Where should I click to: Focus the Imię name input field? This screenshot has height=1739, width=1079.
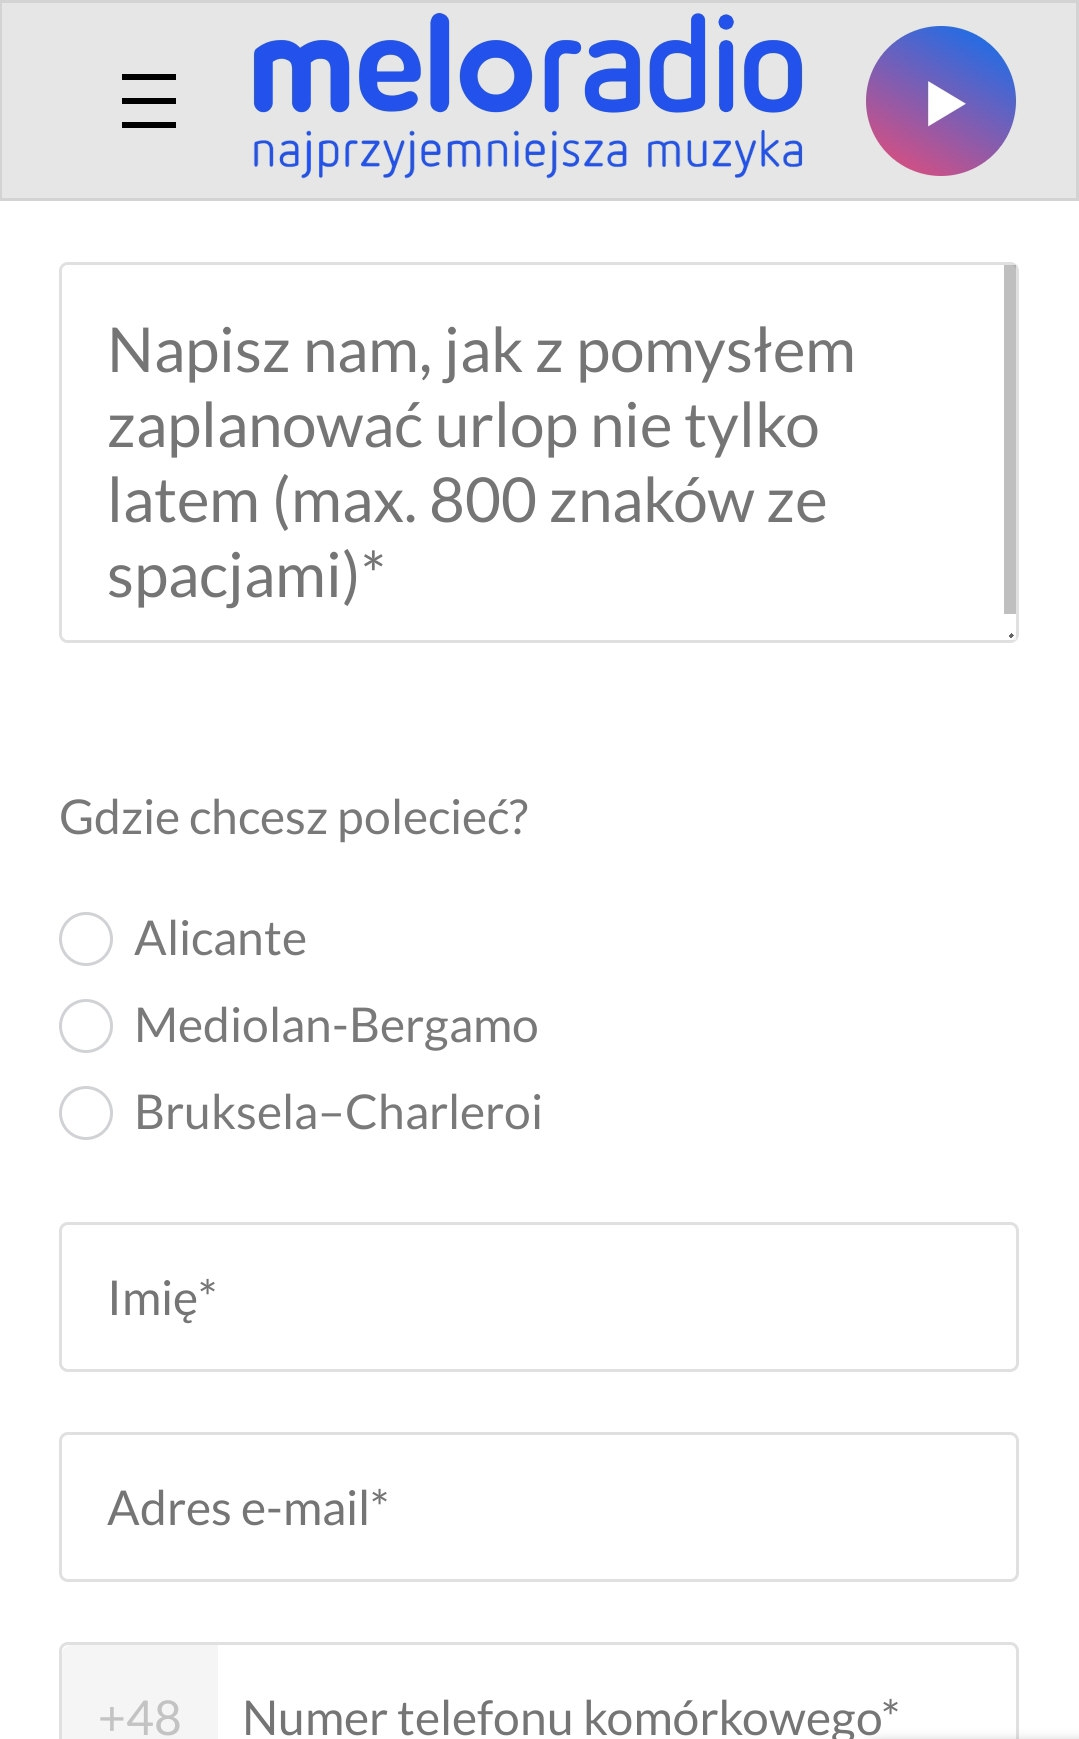[x=538, y=1297]
